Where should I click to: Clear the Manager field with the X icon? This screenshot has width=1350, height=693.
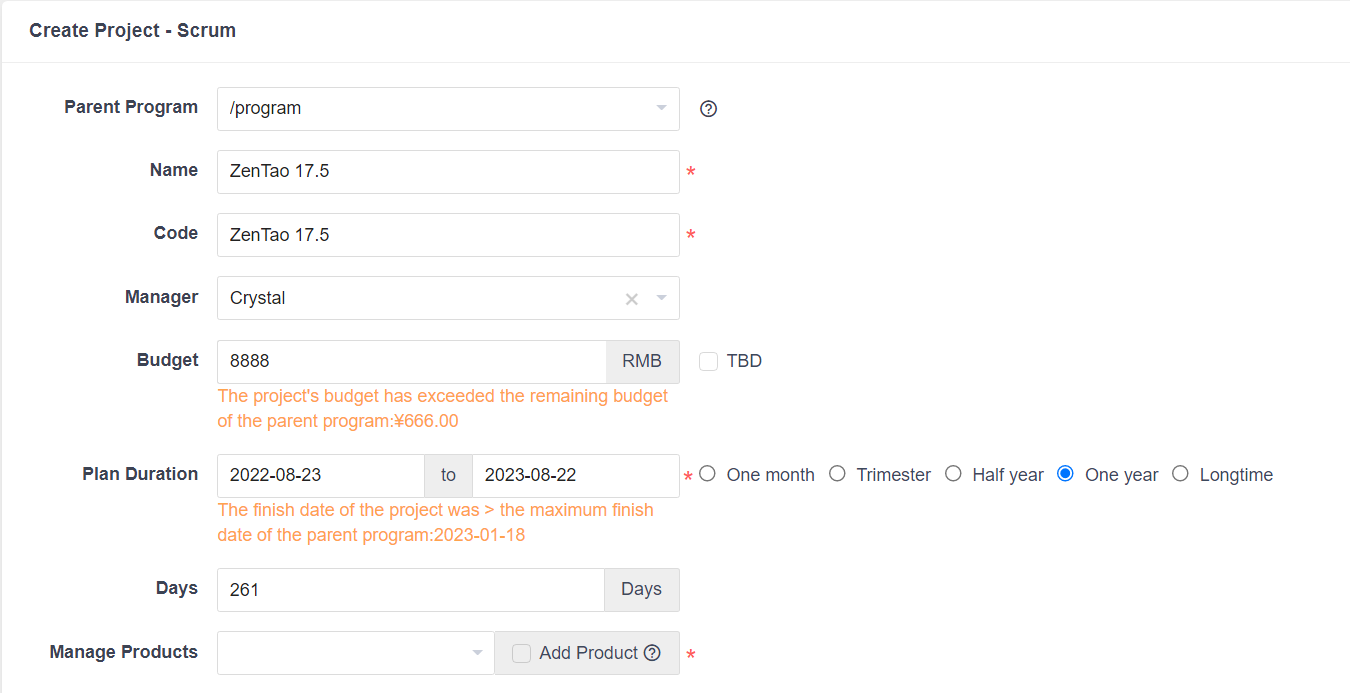pyautogui.click(x=632, y=299)
